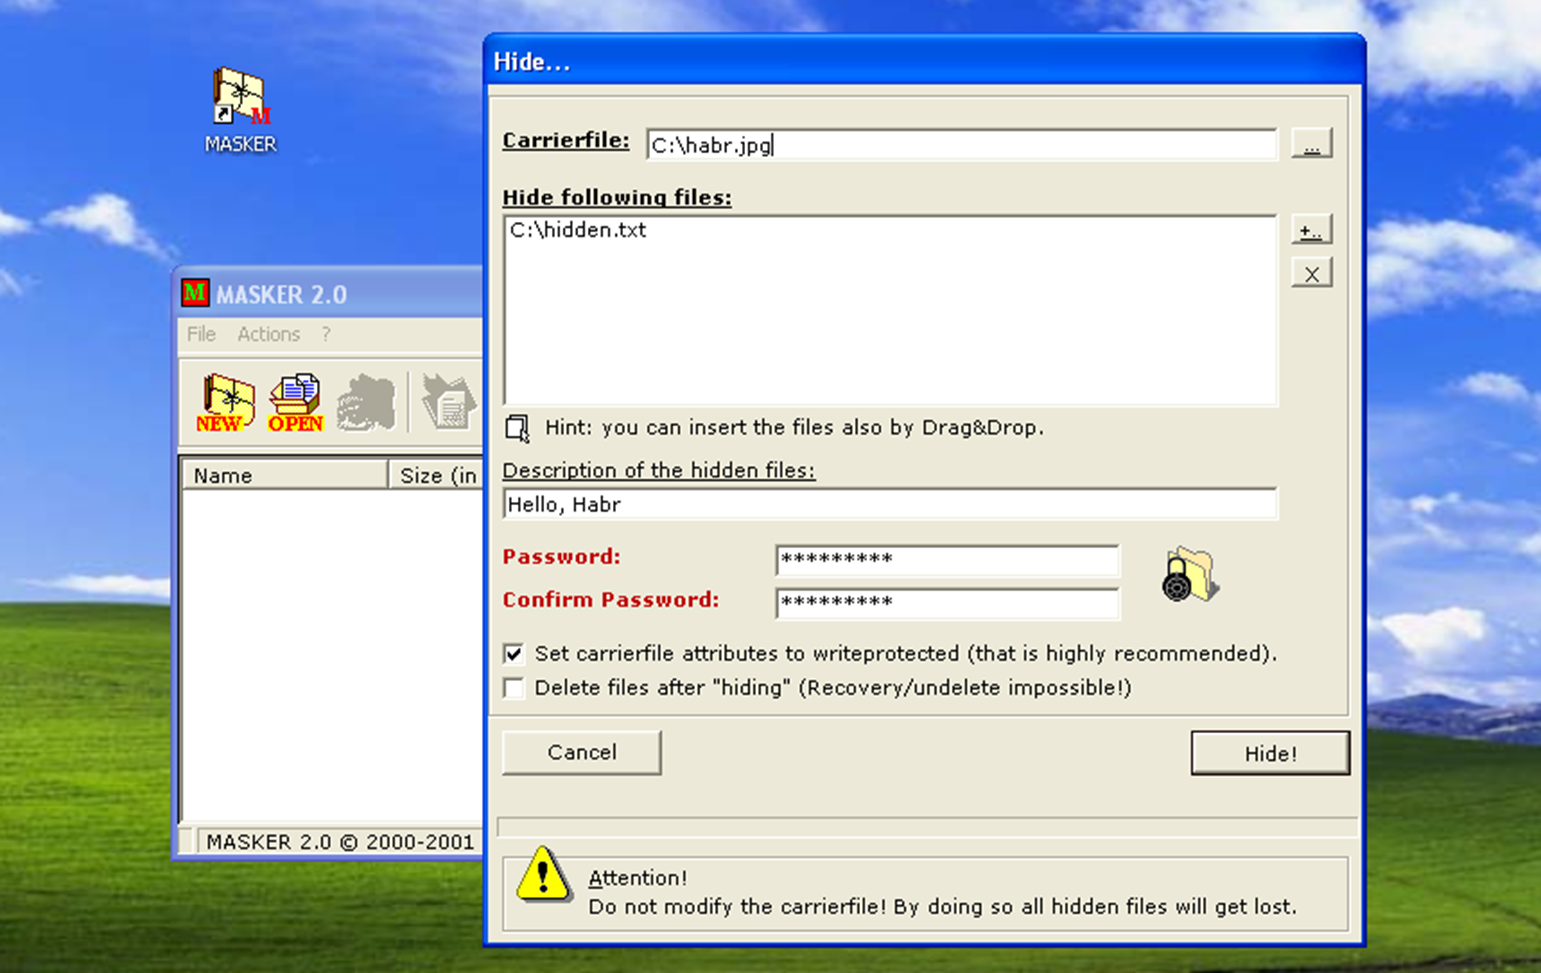This screenshot has height=973, width=1541.
Task: Click the Description of hidden files field
Action: tap(890, 504)
